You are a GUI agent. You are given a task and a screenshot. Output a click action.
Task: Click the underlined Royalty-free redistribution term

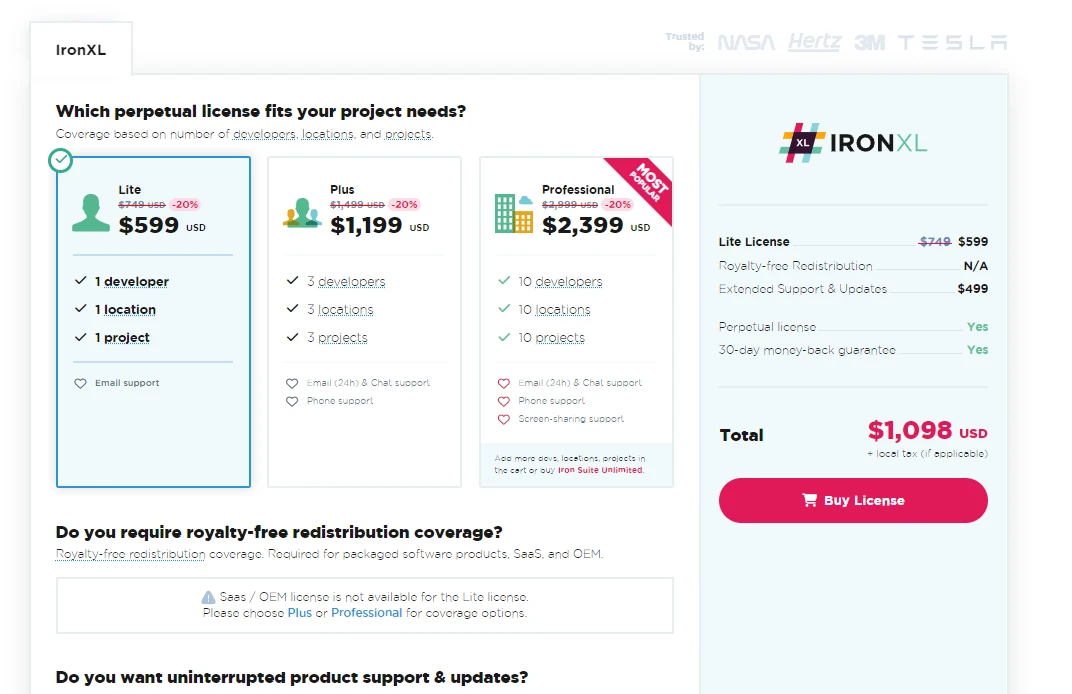coord(130,554)
